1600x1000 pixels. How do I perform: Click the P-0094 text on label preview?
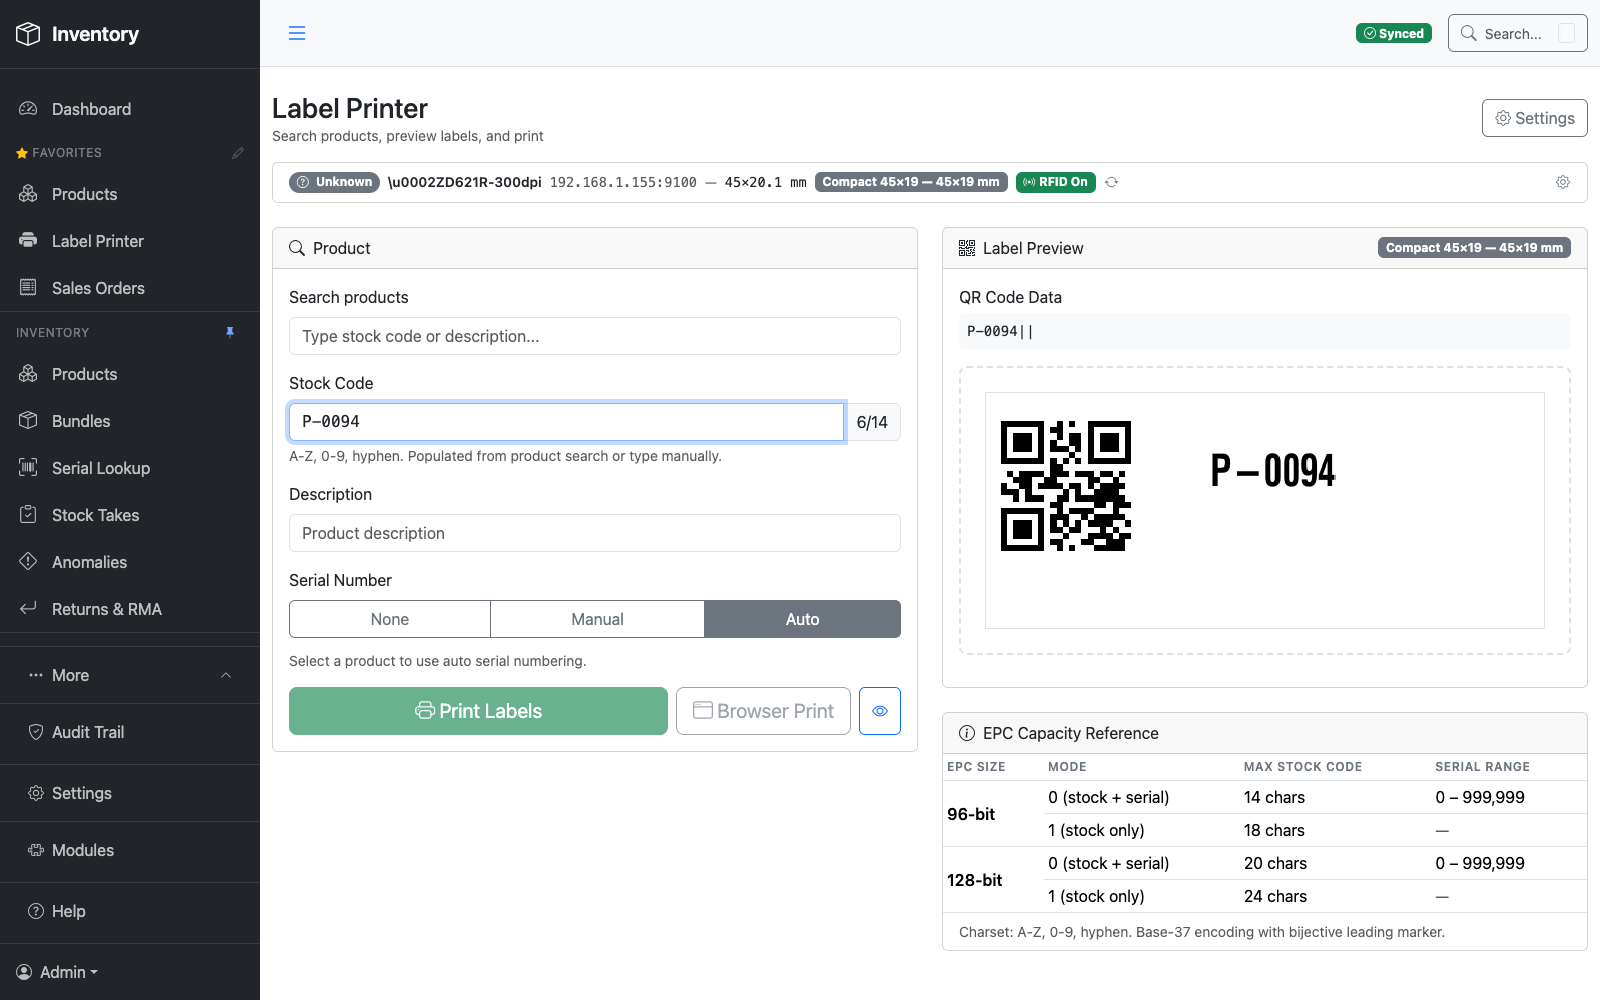coord(1273,471)
